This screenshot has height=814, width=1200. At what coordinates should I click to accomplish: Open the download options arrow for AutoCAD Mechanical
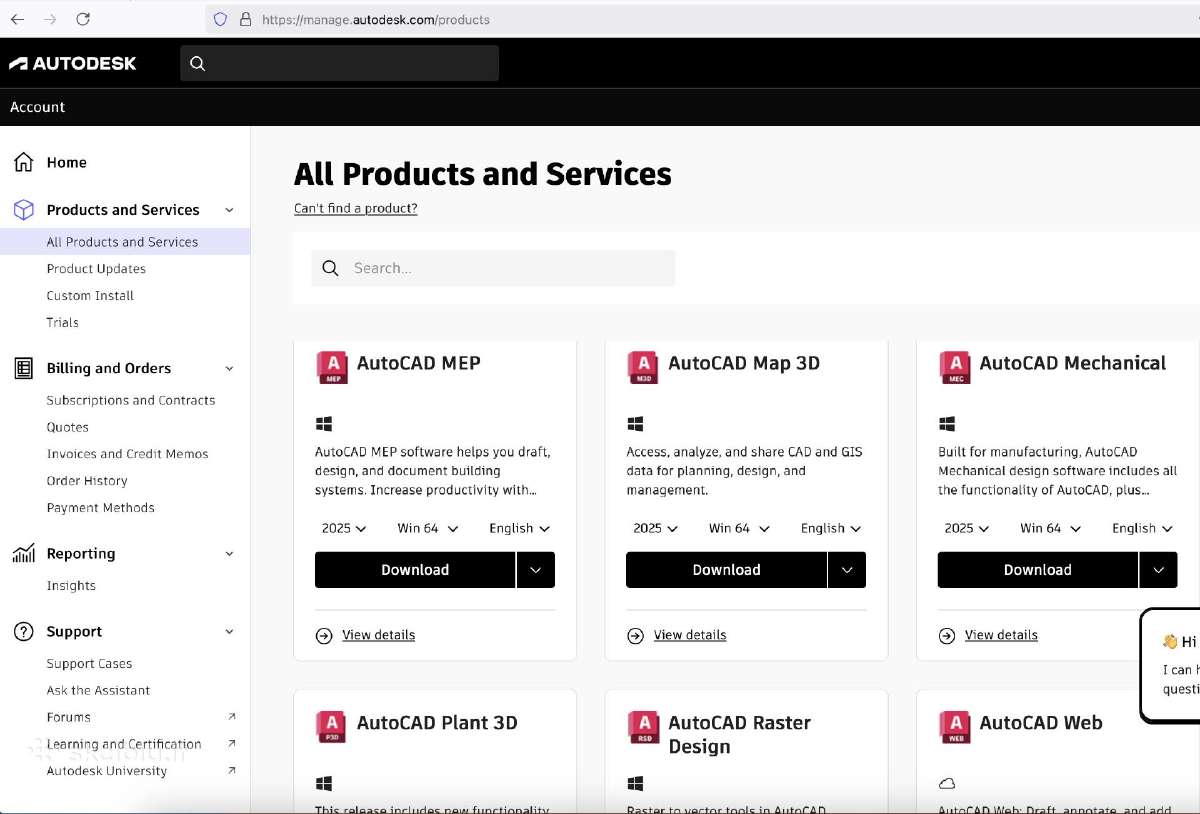(1158, 570)
